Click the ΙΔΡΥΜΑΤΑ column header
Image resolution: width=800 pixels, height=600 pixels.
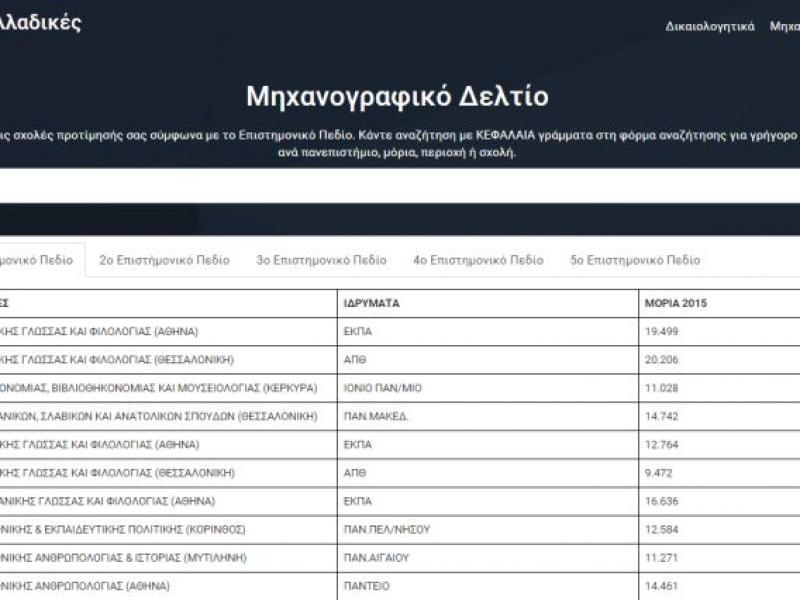tap(371, 303)
